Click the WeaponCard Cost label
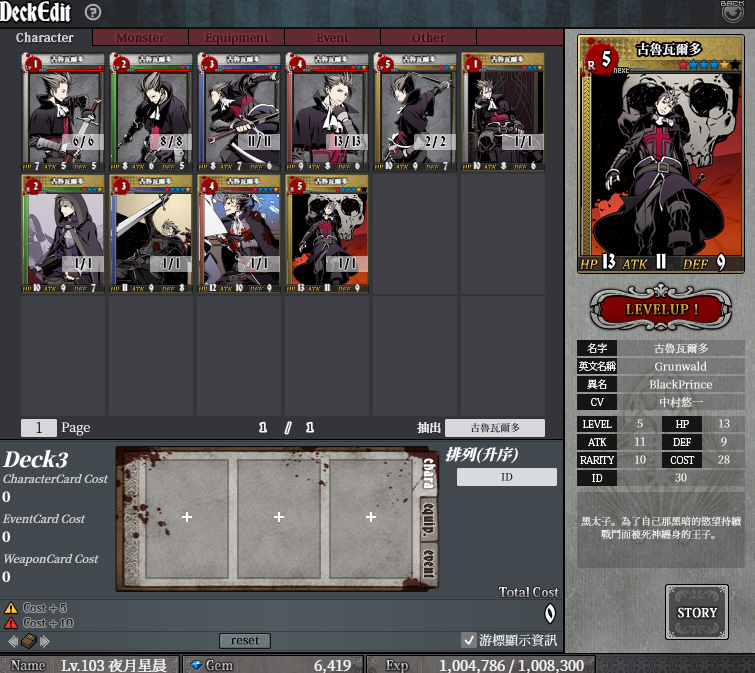 point(51,559)
